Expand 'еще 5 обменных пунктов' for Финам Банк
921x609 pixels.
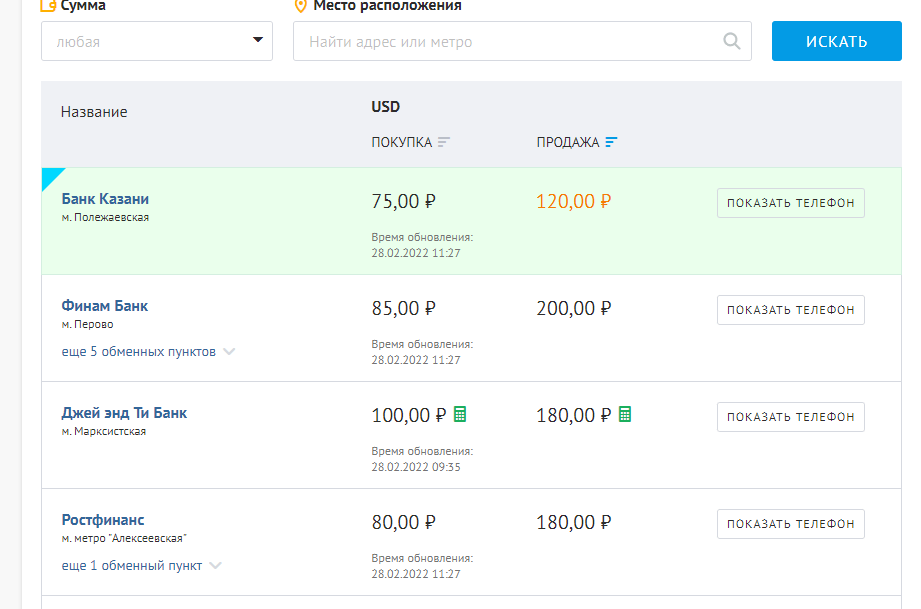[x=148, y=352]
